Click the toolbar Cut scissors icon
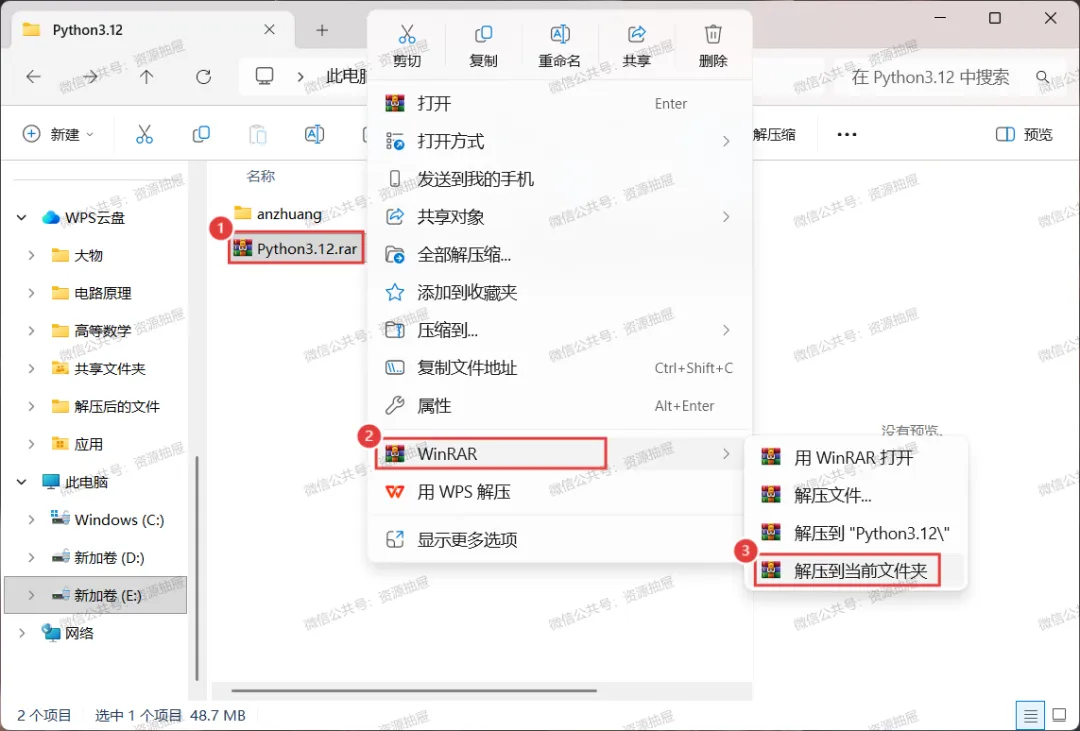The image size is (1080, 731). [x=144, y=134]
